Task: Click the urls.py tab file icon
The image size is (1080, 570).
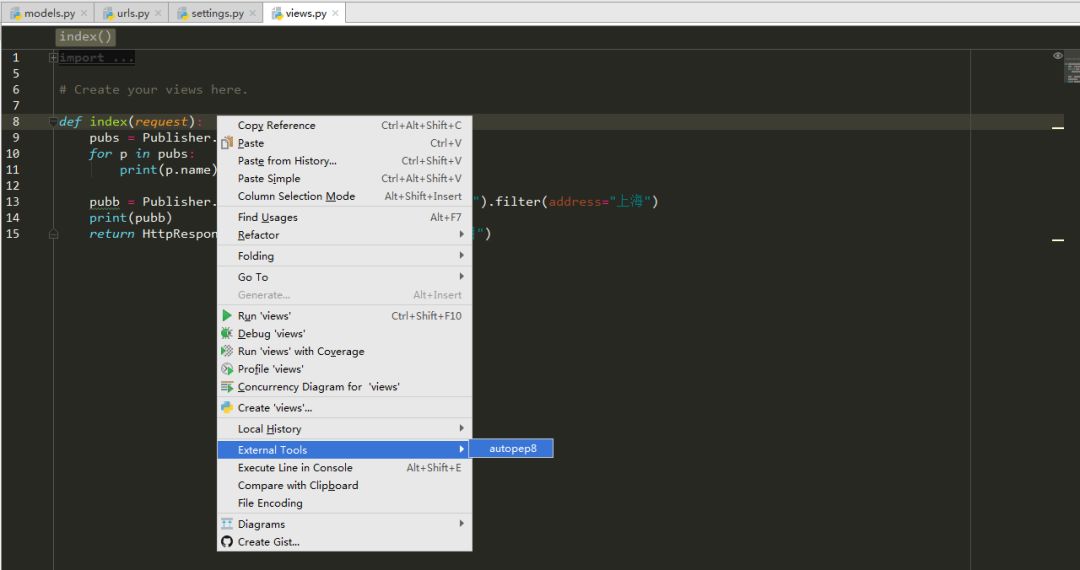Action: point(108,13)
